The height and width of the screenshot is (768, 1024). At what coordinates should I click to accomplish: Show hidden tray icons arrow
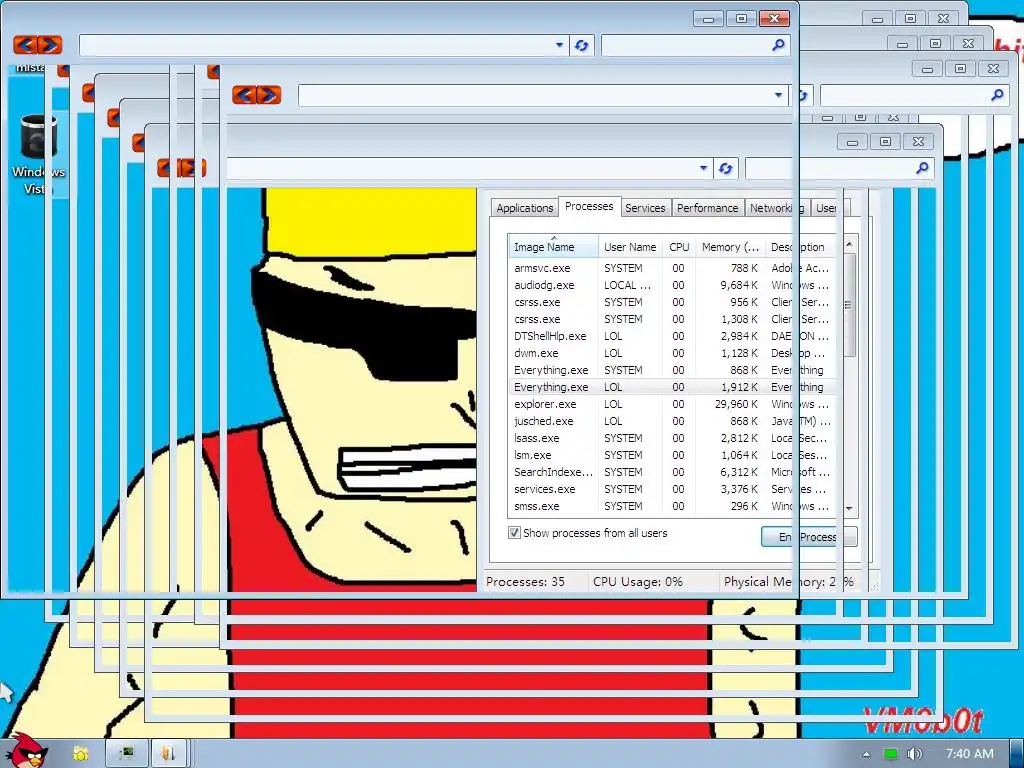pyautogui.click(x=866, y=754)
